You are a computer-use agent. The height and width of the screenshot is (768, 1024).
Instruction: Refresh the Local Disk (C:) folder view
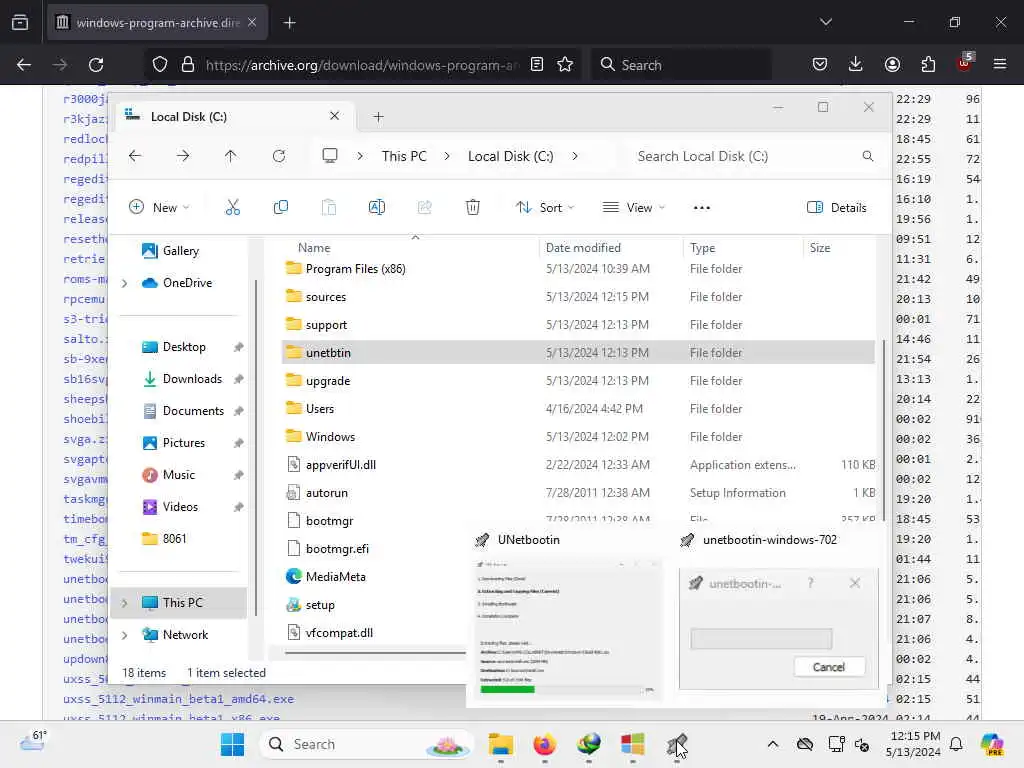coord(279,156)
